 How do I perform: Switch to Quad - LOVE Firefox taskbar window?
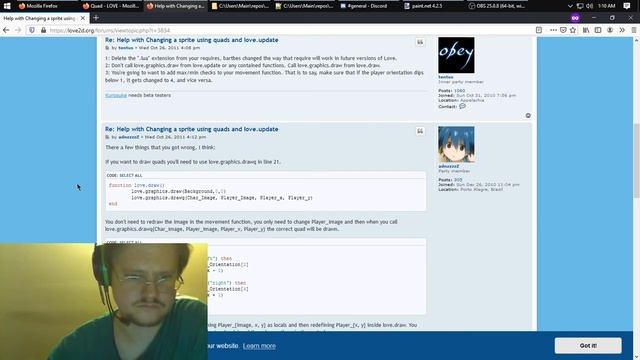111,6
